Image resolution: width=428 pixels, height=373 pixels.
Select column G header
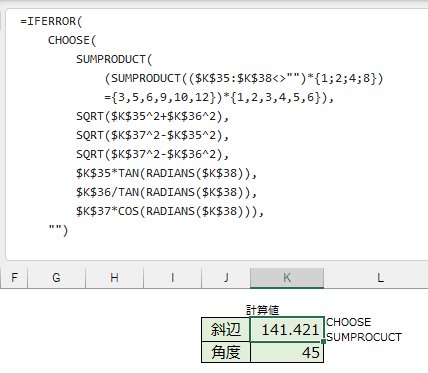[56, 277]
